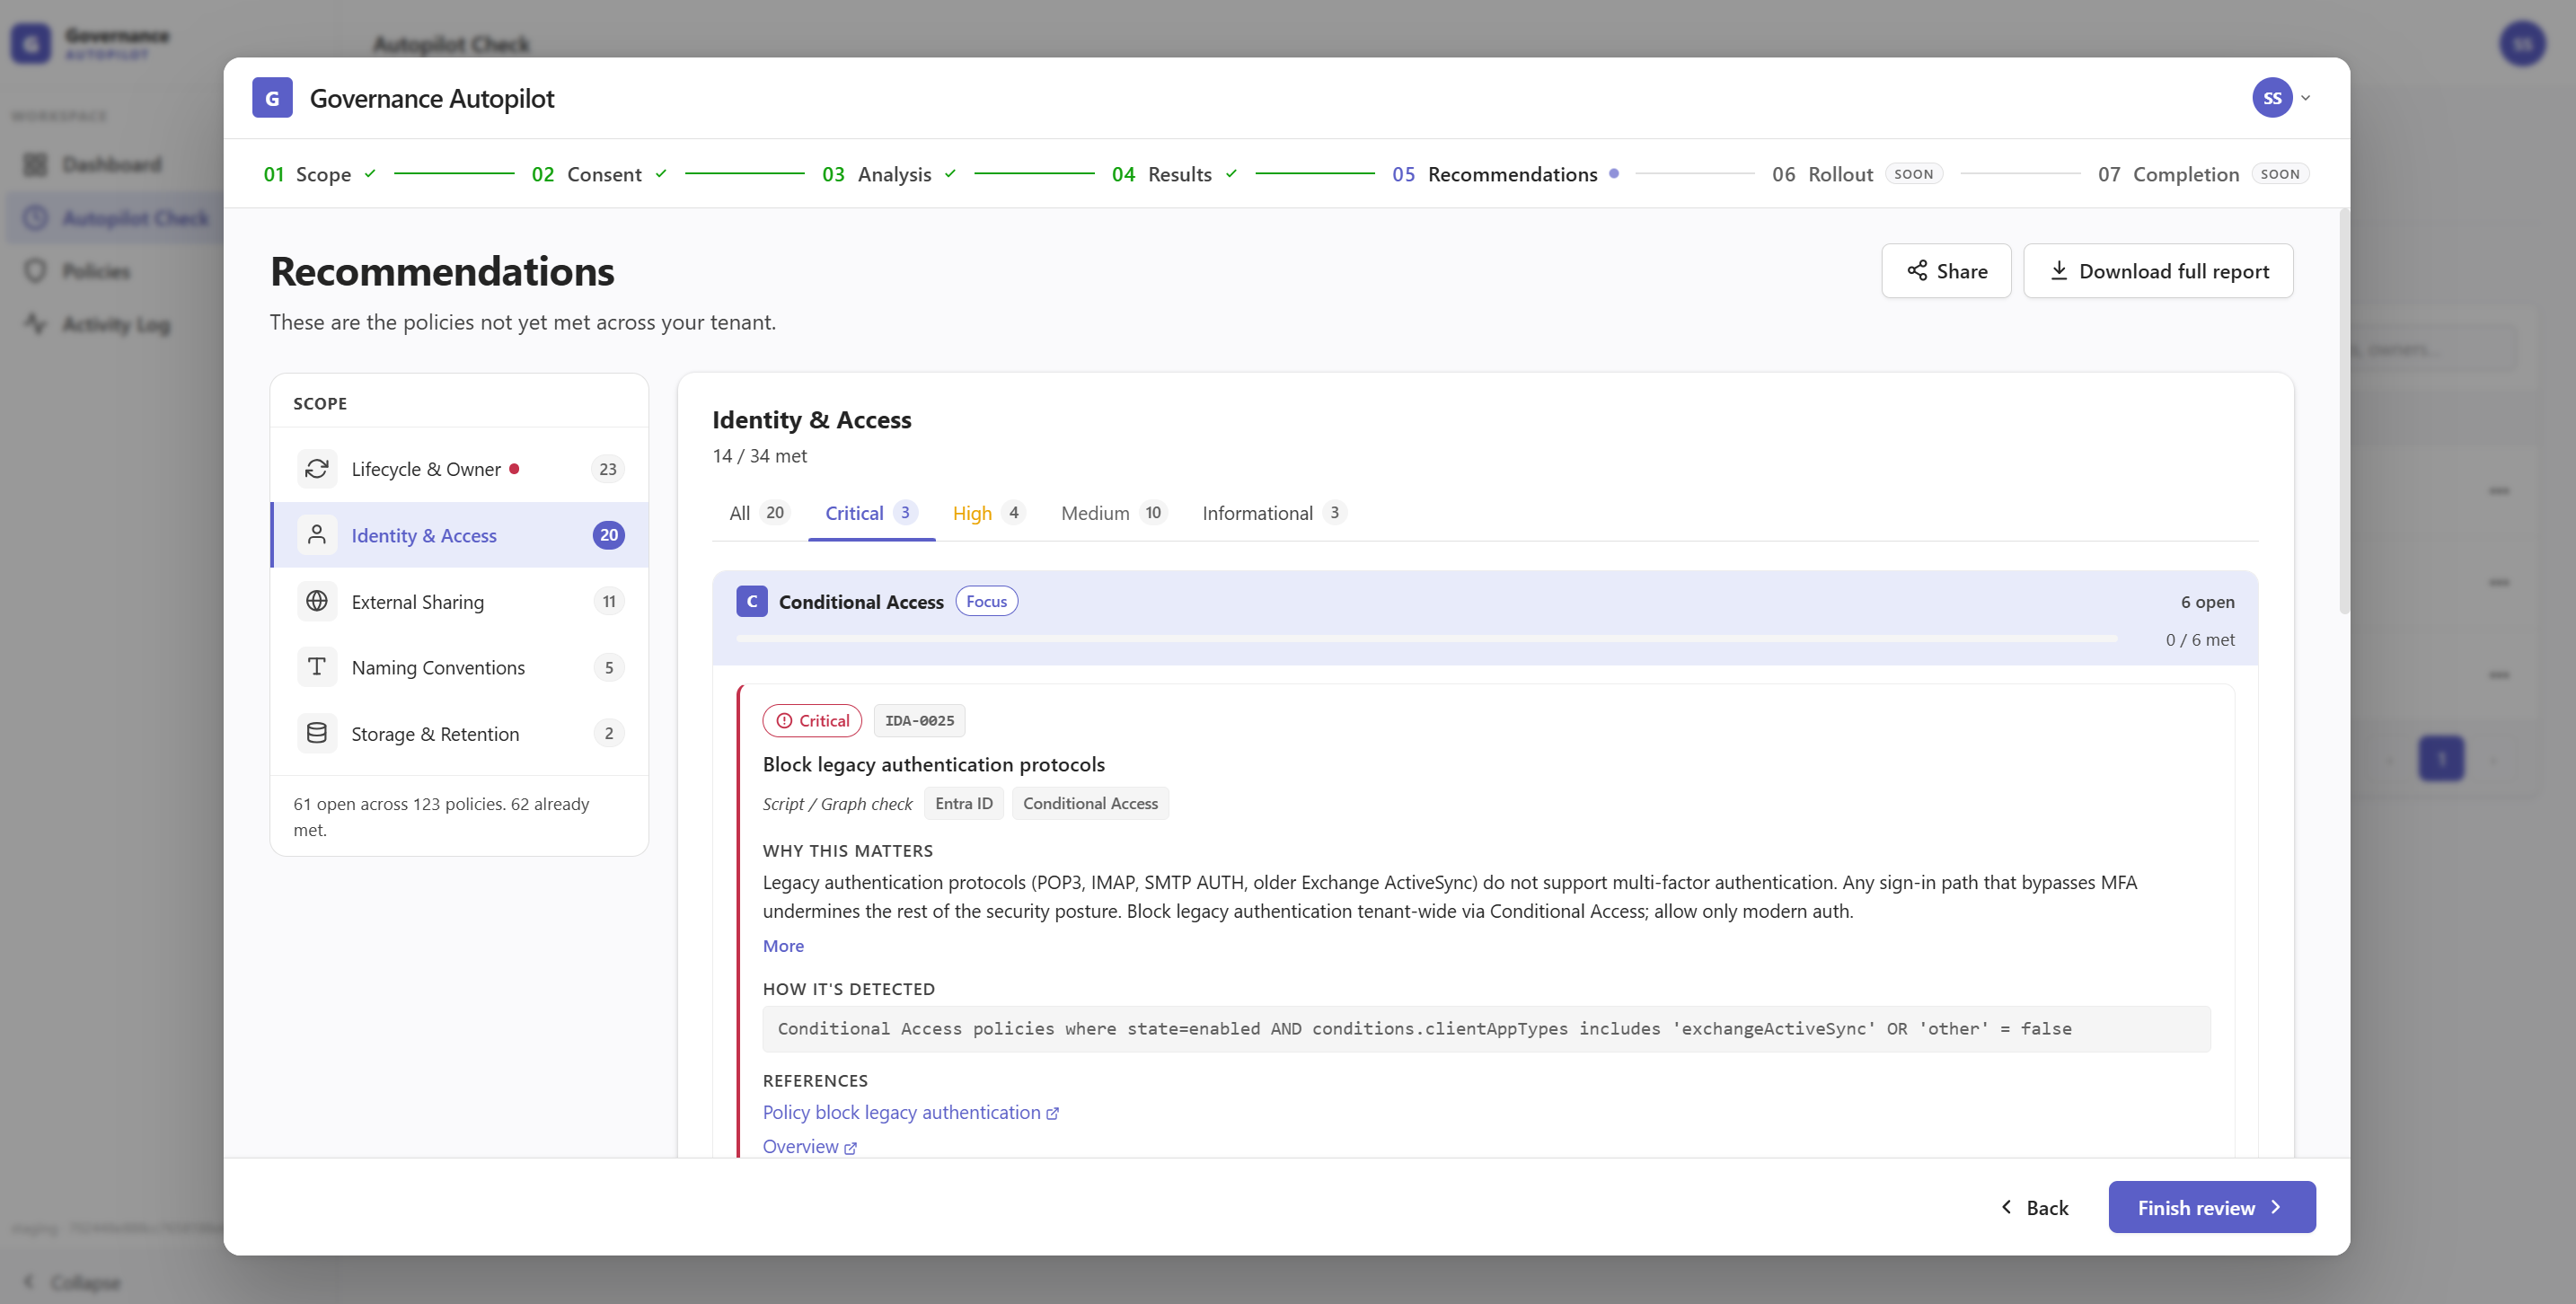Select the Storage & Retention database icon
This screenshot has height=1304, width=2576.
point(317,733)
